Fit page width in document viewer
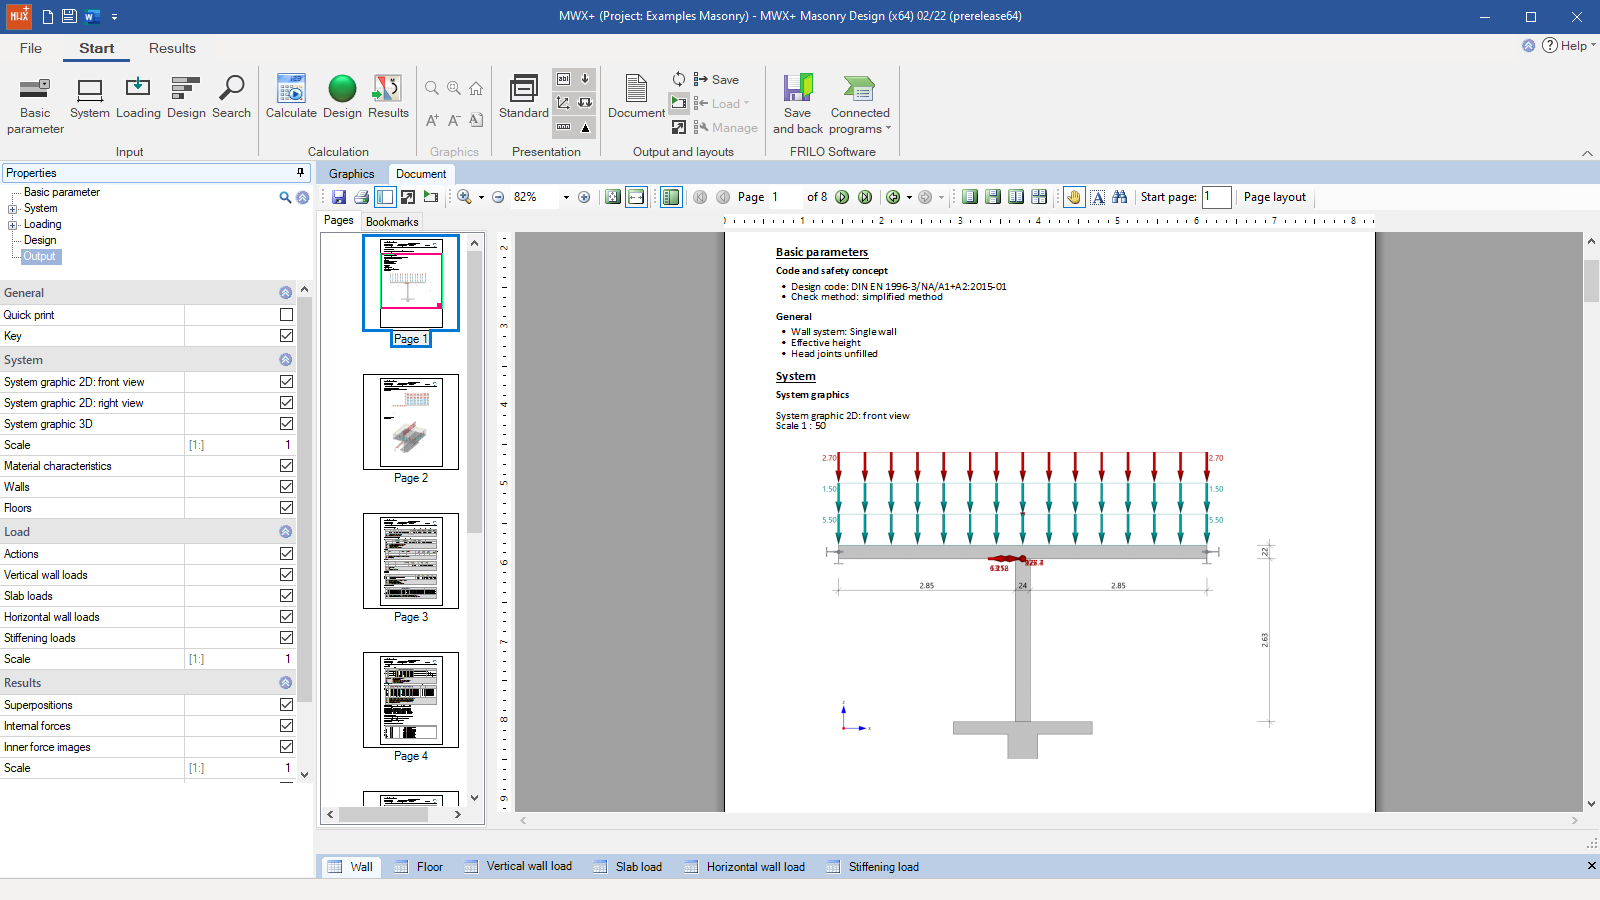 [x=636, y=197]
